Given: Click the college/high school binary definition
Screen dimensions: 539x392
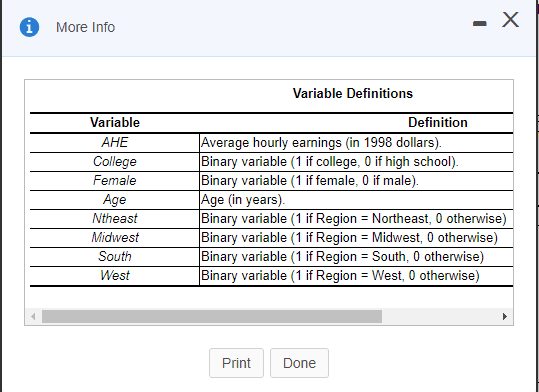Looking at the screenshot, I should click(330, 162).
